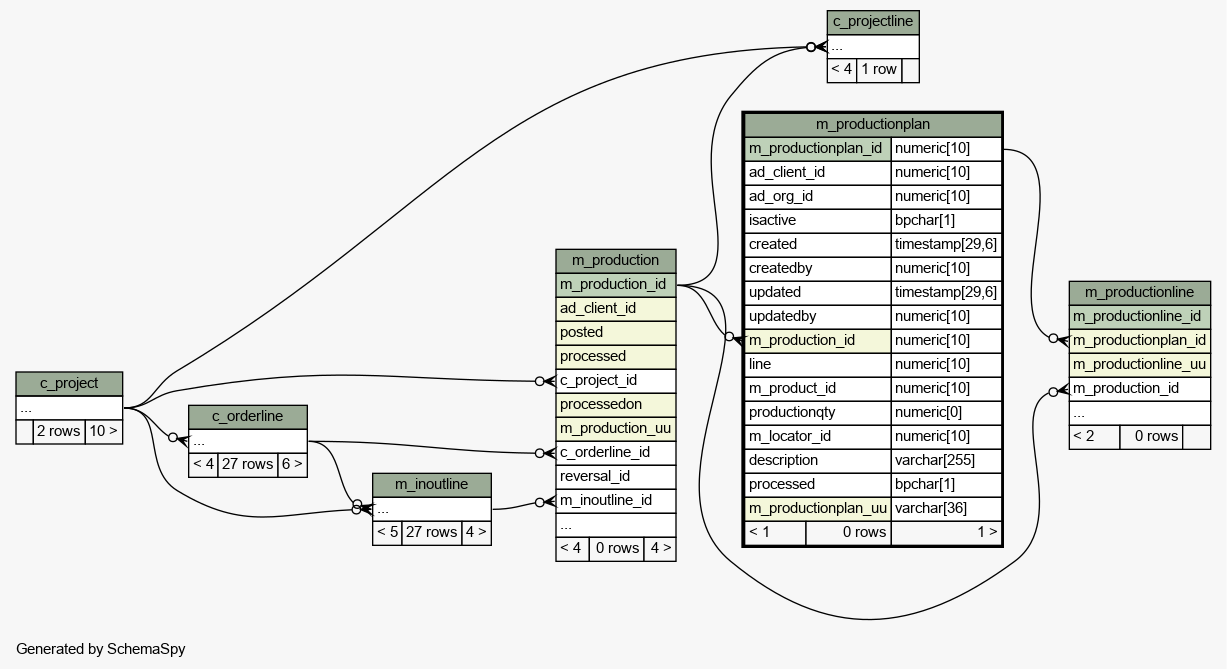
Task: Click the m_inoutline_id column in m_production
Action: click(x=615, y=500)
